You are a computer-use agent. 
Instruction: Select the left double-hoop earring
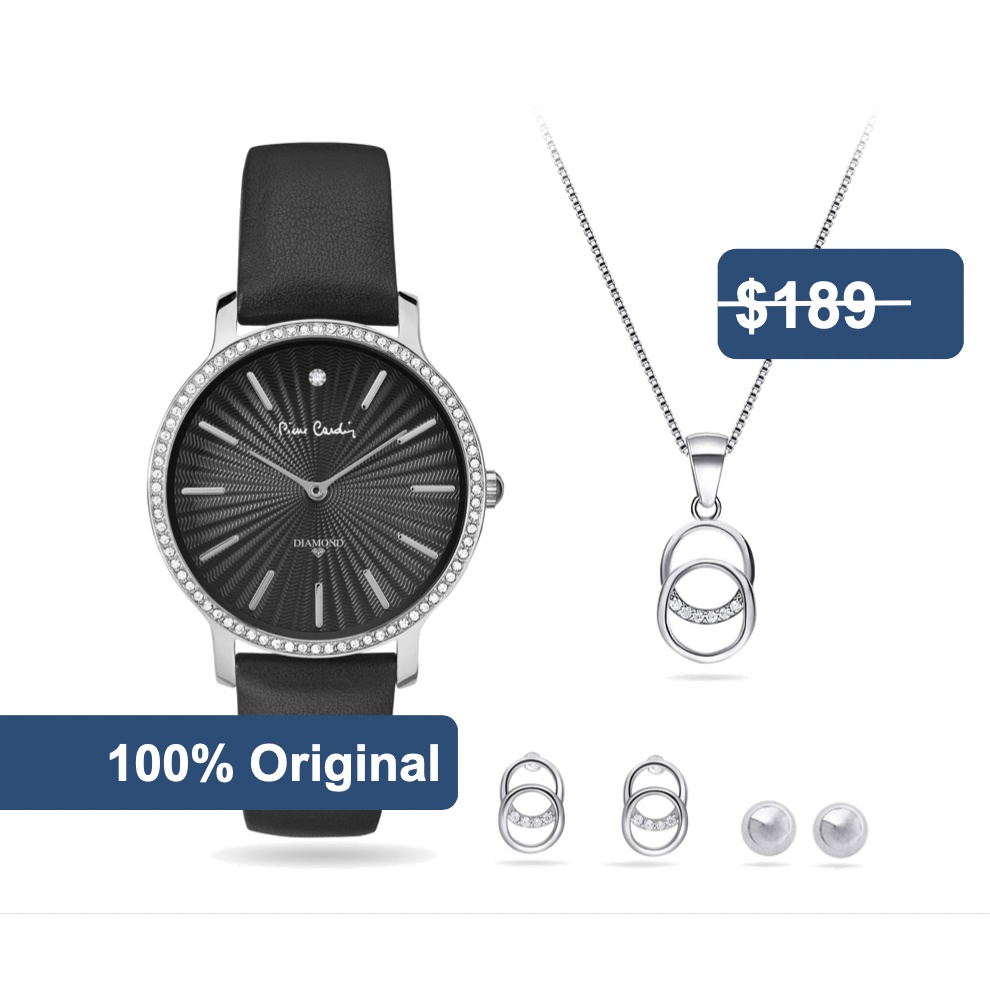click(532, 802)
